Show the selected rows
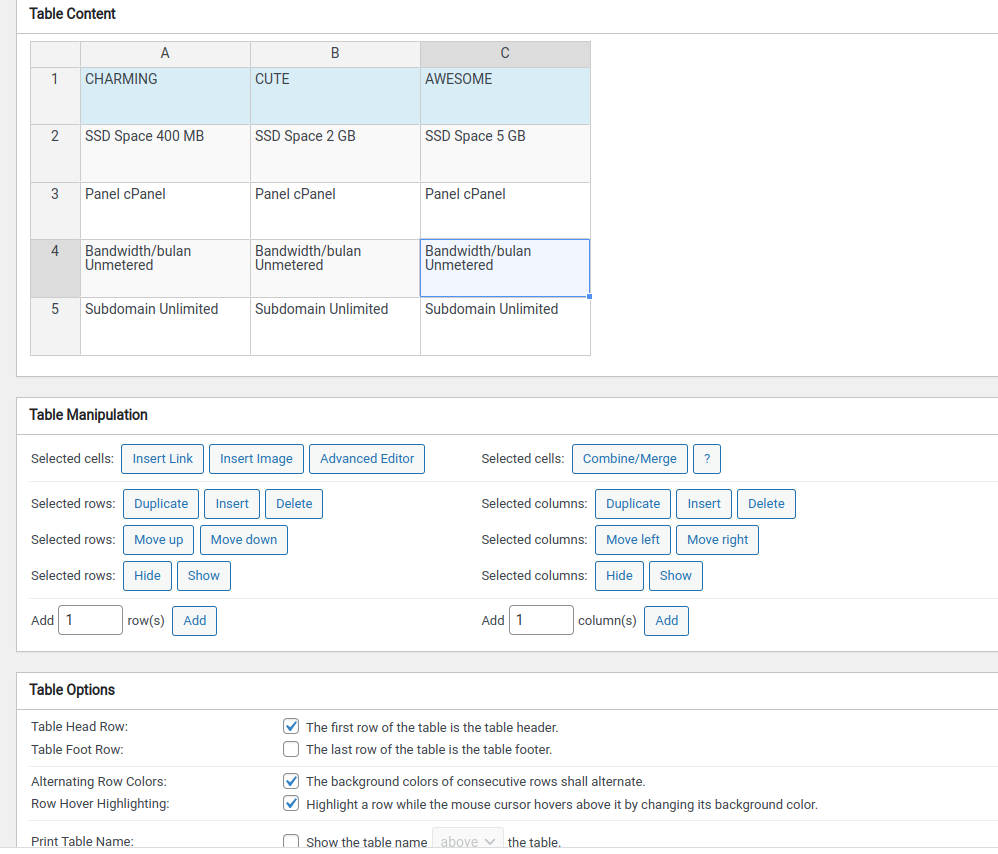This screenshot has height=854, width=998. 204,576
